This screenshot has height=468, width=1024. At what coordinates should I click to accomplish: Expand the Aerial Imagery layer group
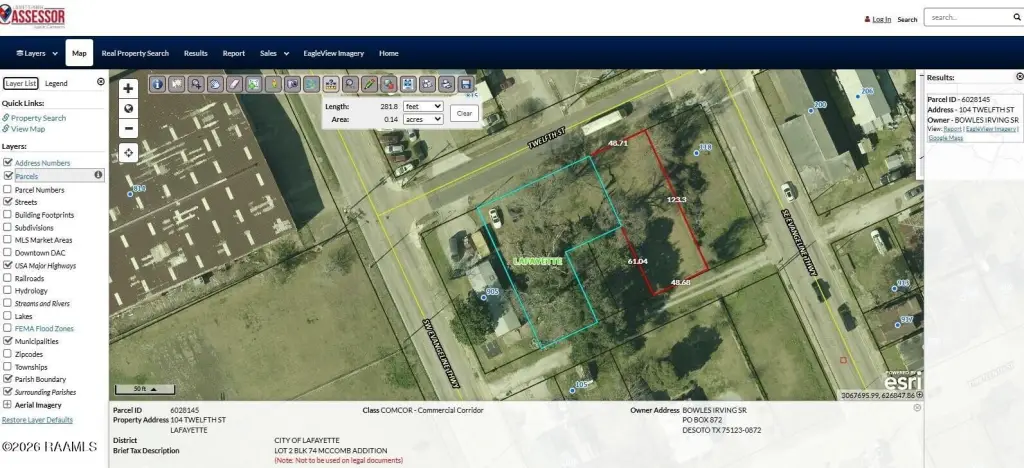point(8,405)
